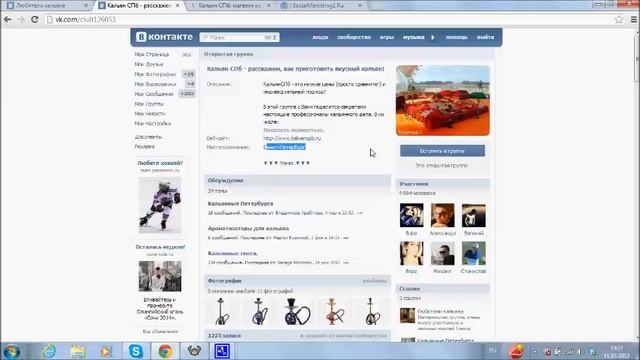Open member Станислав avatar
Viewport: 640px width, 360px height.
473,253
